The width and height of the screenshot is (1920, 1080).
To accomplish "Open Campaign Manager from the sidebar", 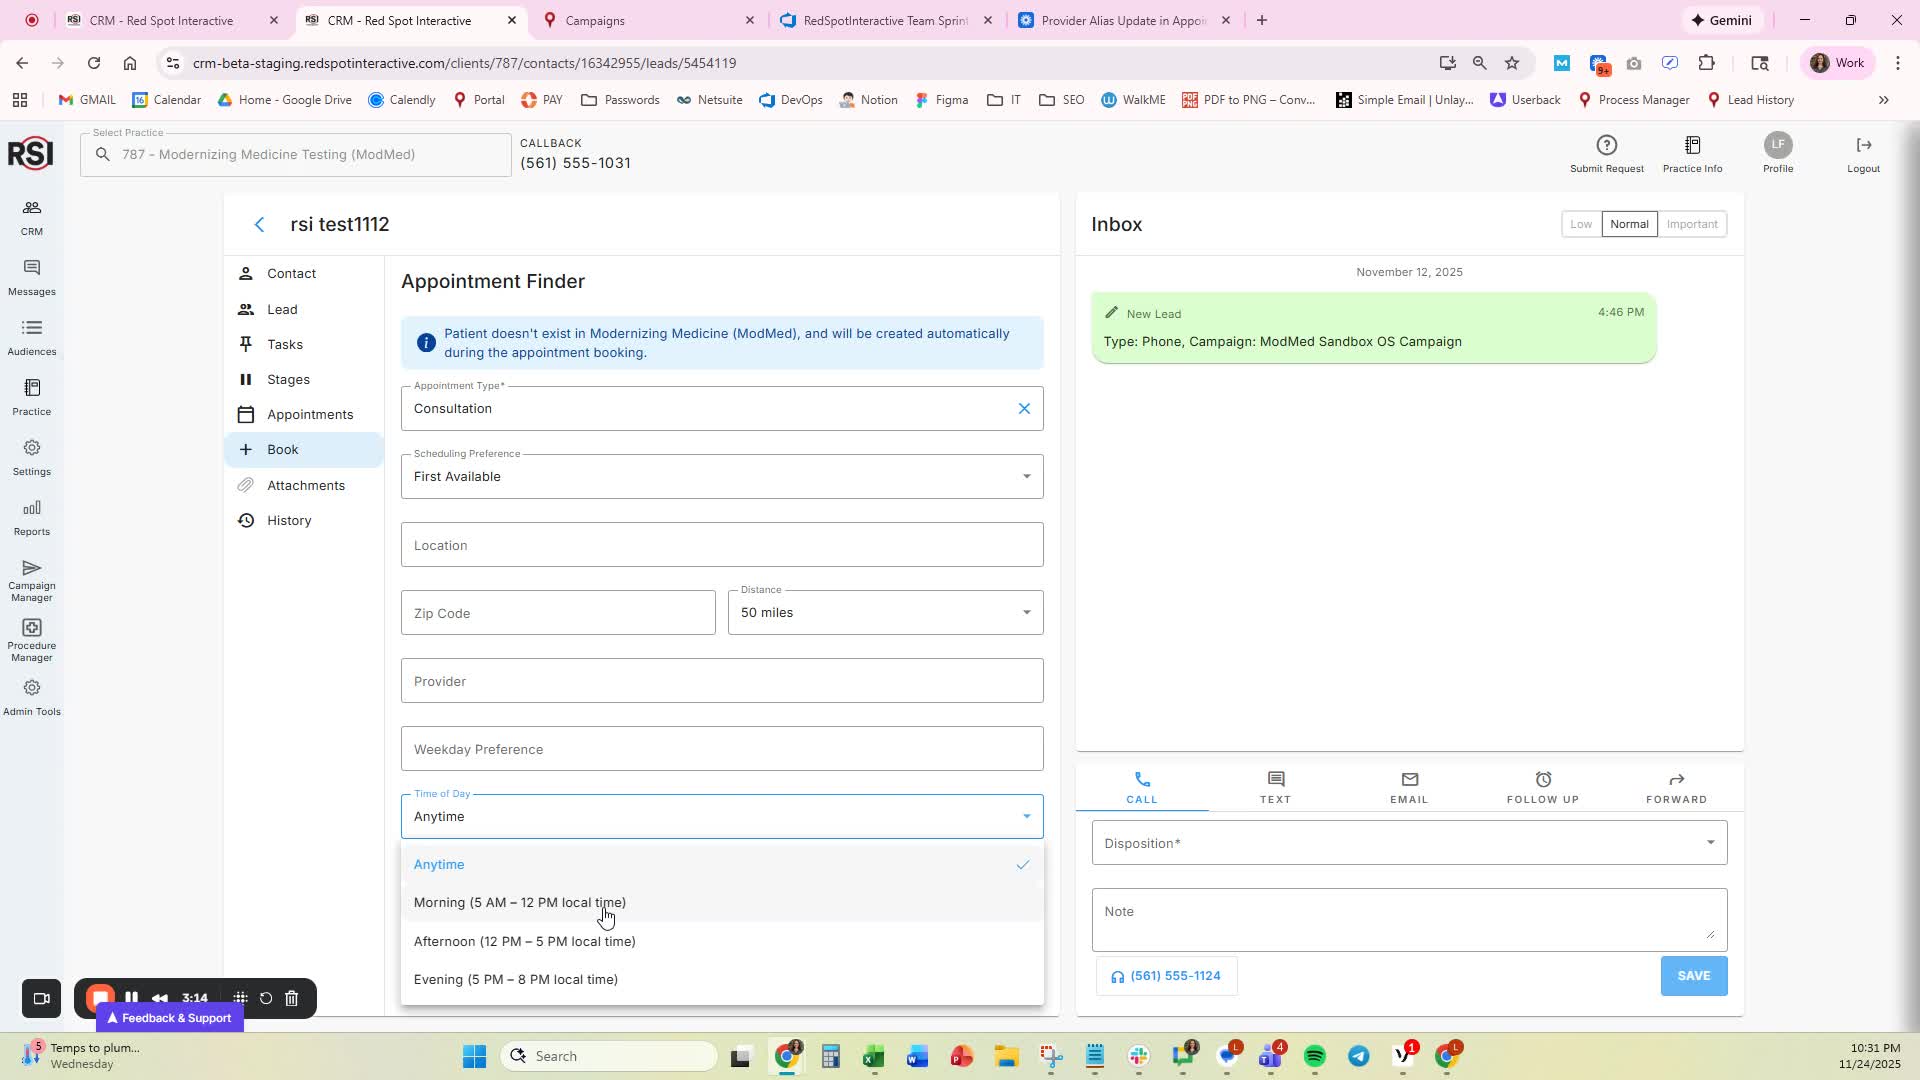I will point(32,579).
